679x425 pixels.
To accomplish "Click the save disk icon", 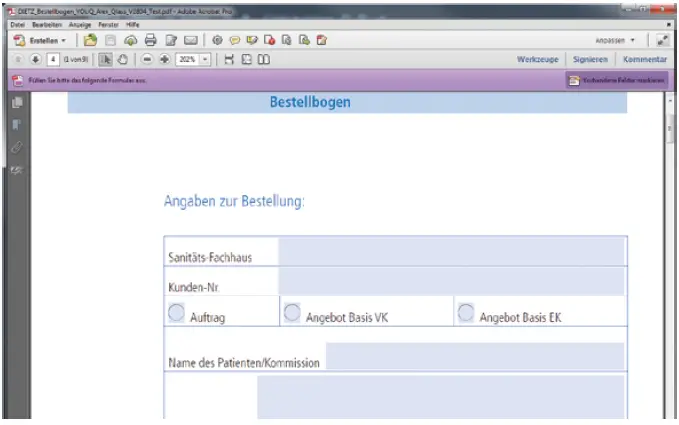I will [x=110, y=41].
